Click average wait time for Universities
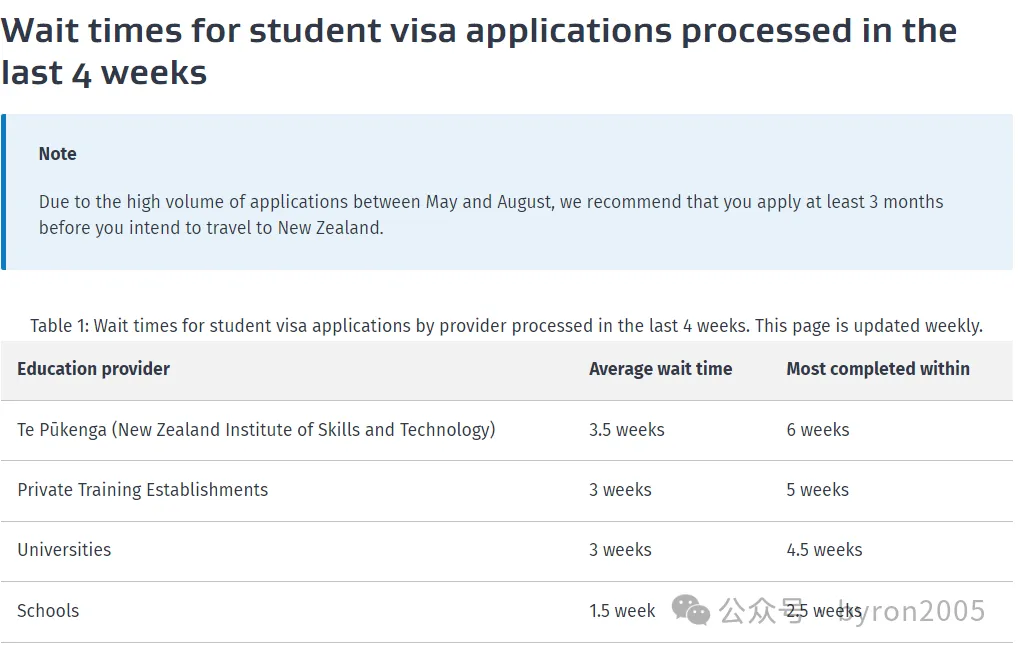 pos(620,550)
